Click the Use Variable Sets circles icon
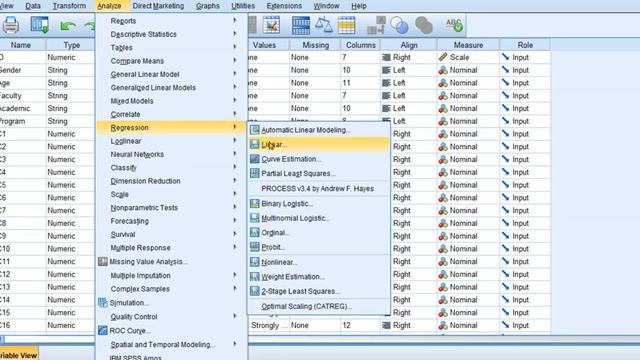Image resolution: width=640 pixels, height=360 pixels. pyautogui.click(x=399, y=25)
